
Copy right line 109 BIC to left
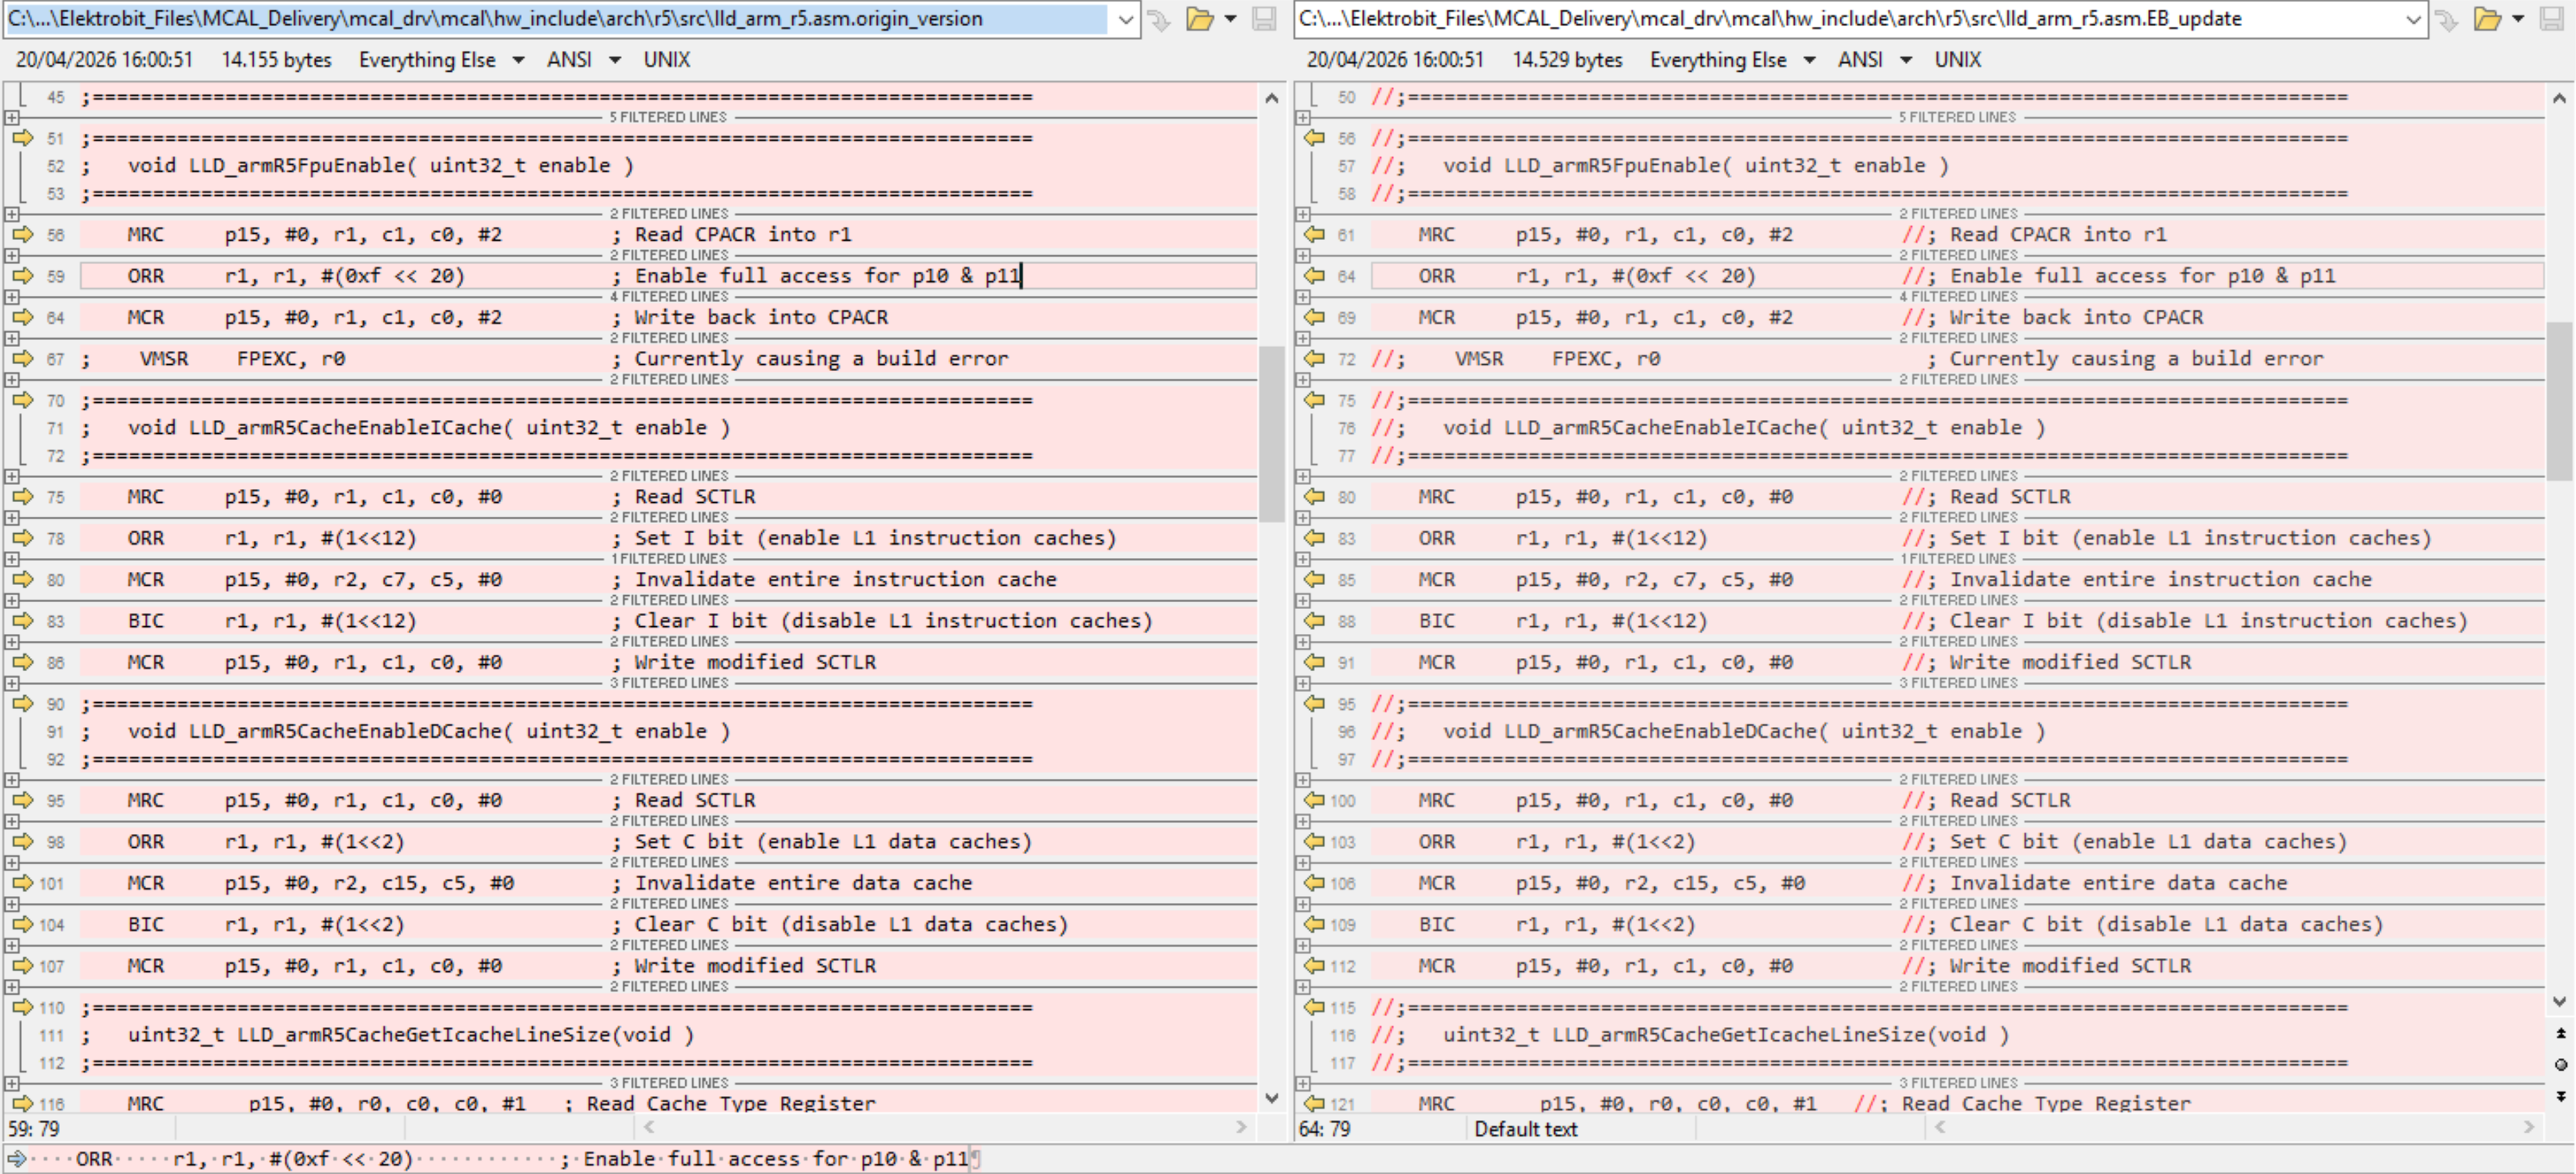(1314, 925)
